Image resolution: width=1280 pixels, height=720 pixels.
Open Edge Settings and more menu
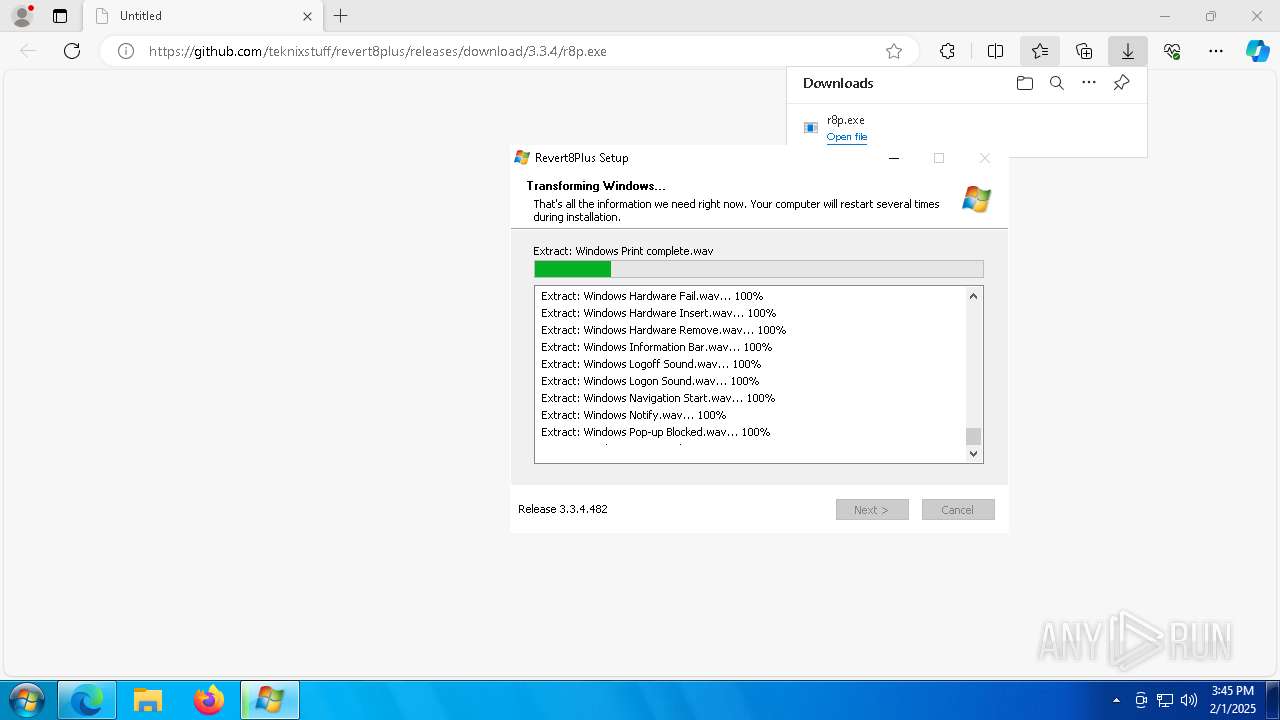(1216, 51)
